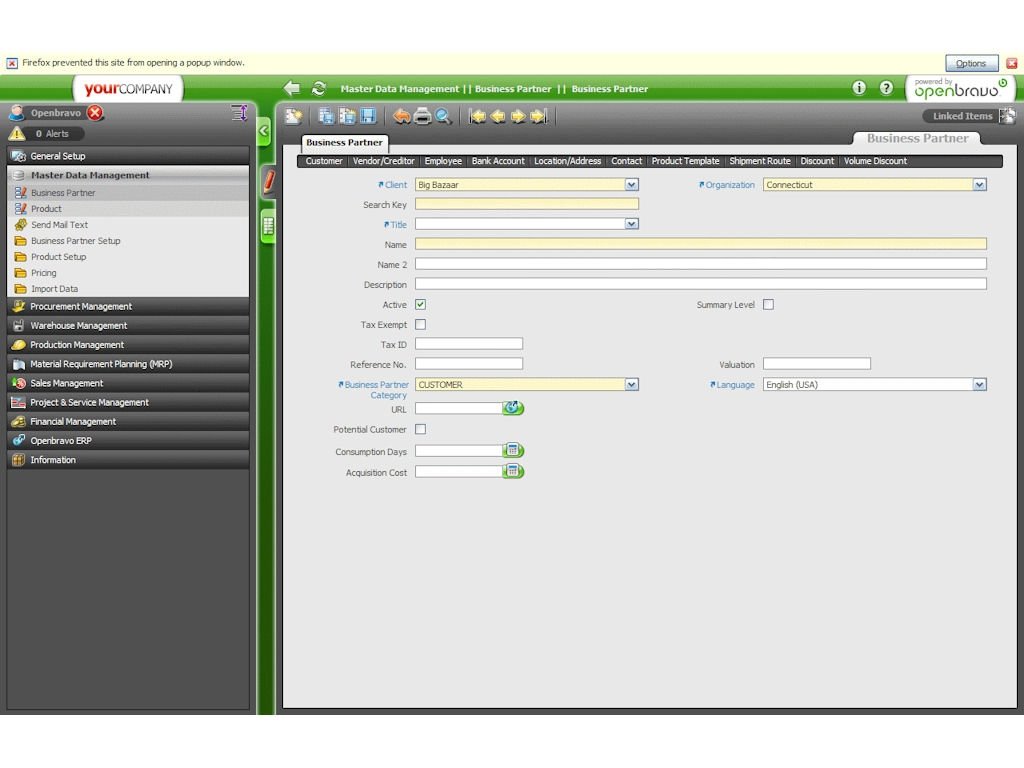The width and height of the screenshot is (1024, 768).
Task: Expand the Sales Management section
Action: (x=128, y=383)
